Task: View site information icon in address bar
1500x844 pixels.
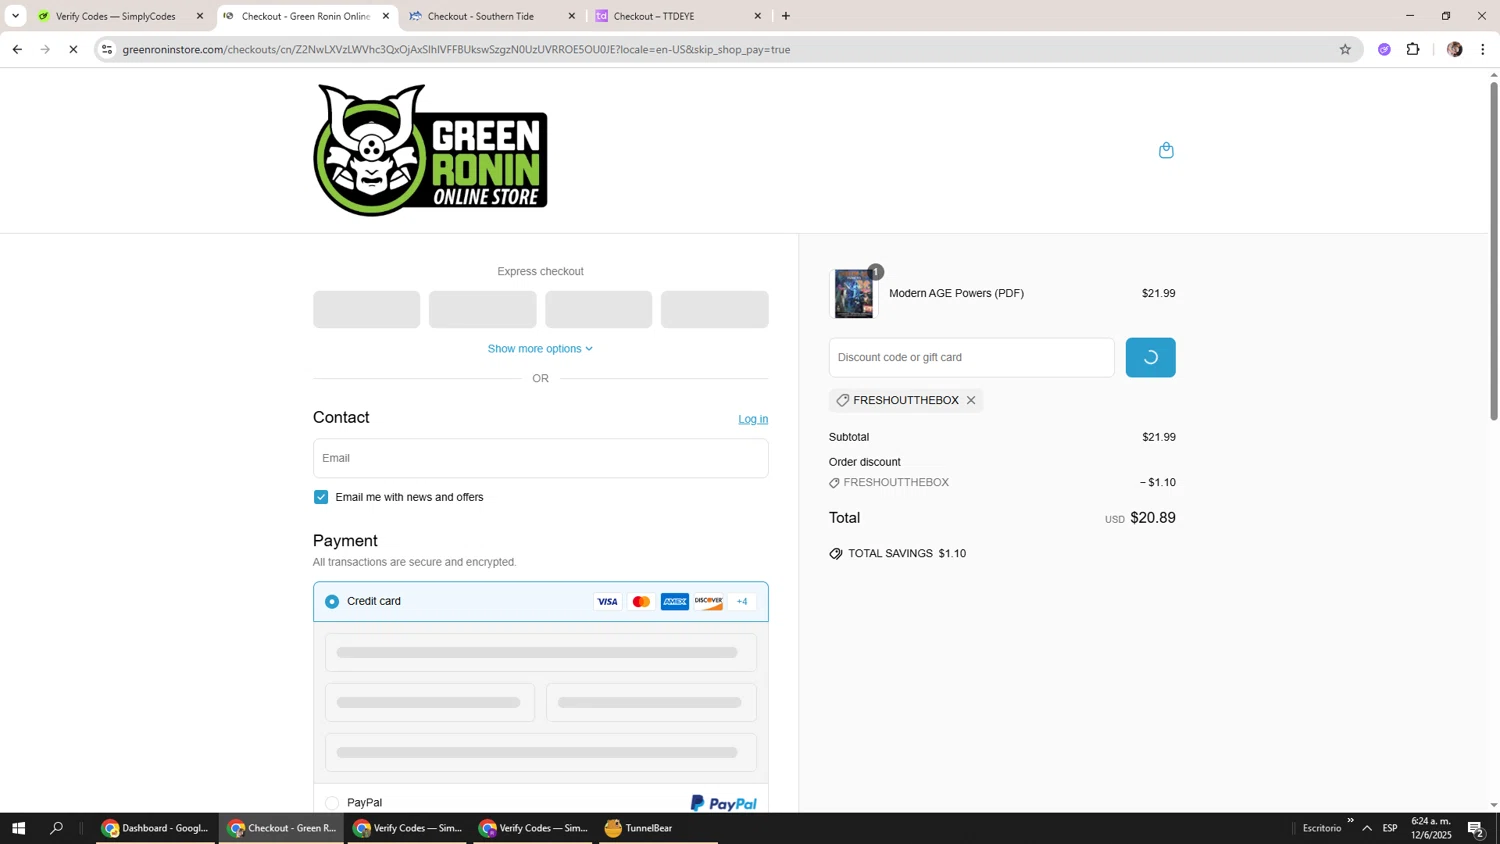Action: coord(108,49)
